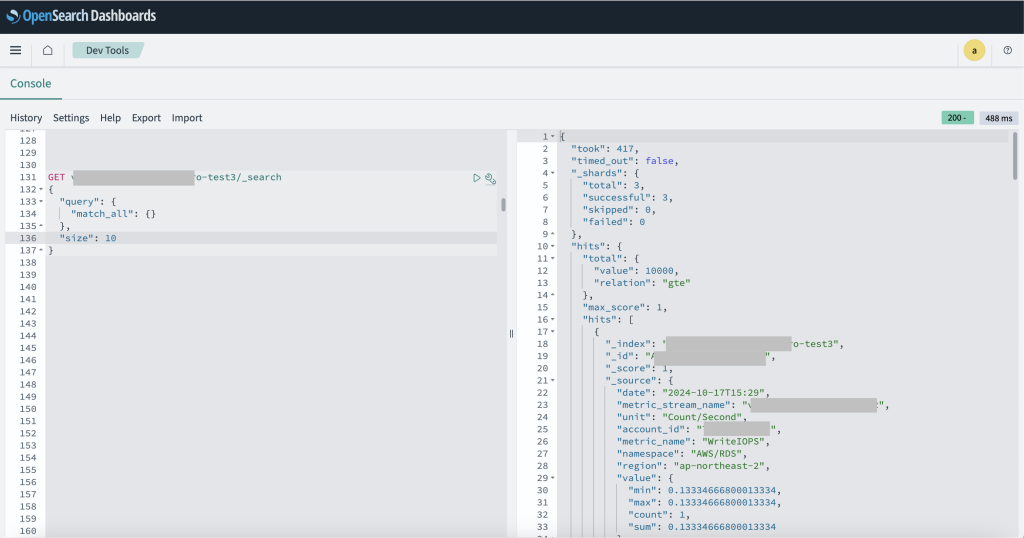This screenshot has width=1024, height=538.
Task: Click empty editor line 140
Action: click(271, 287)
